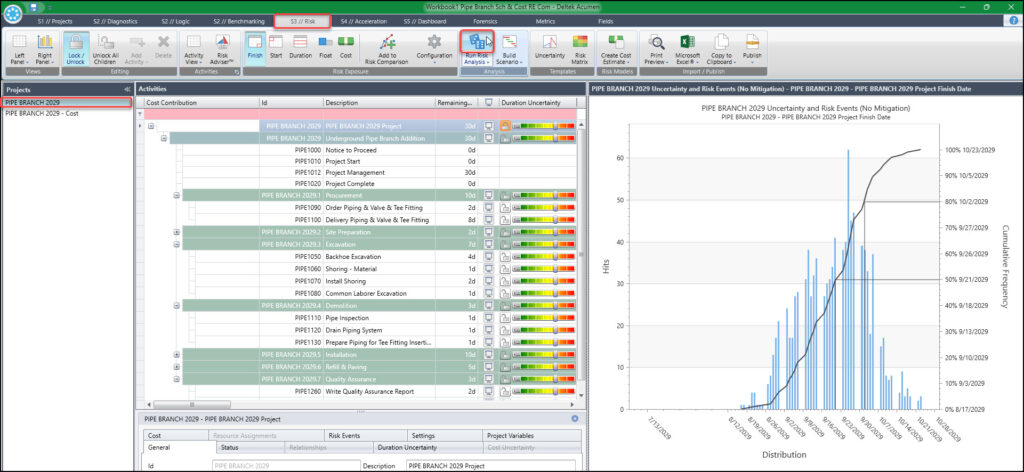Image resolution: width=1024 pixels, height=472 pixels.
Task: Click the Deltek Acumen application logo button
Action: 10,12
